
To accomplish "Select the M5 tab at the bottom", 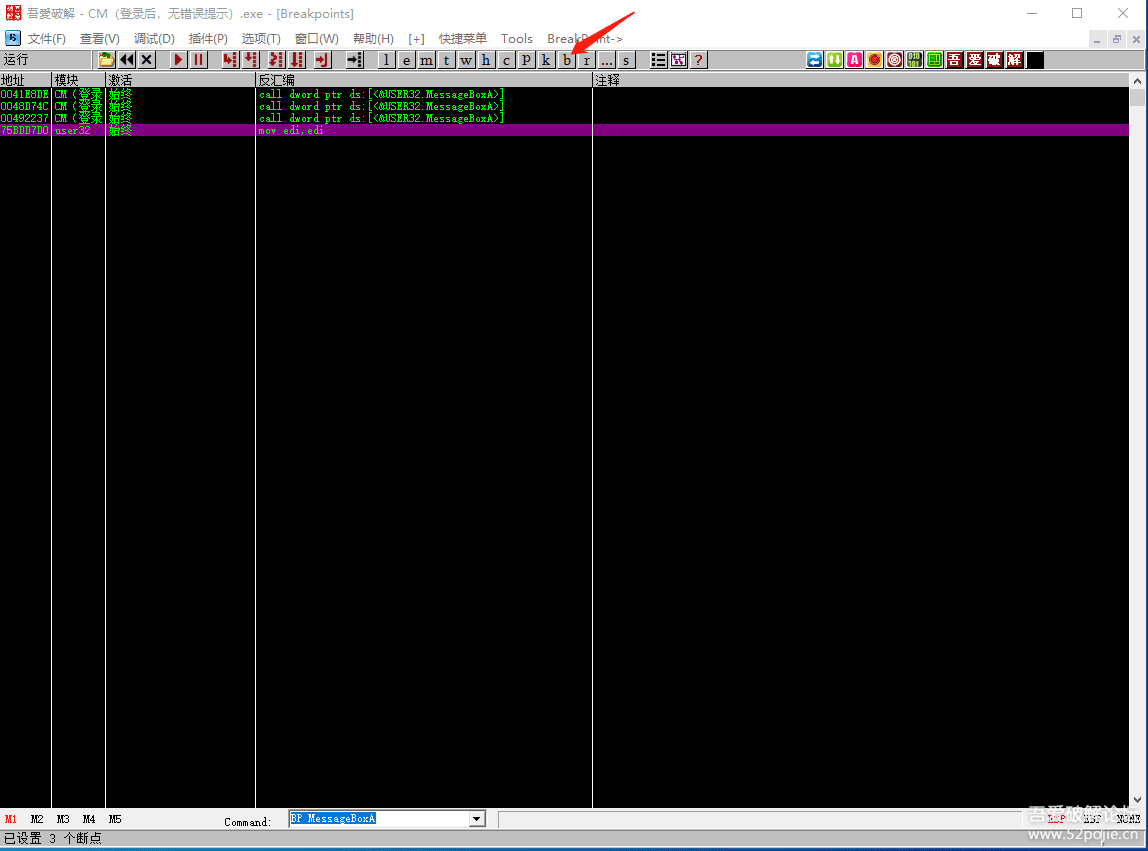I will click(115, 819).
